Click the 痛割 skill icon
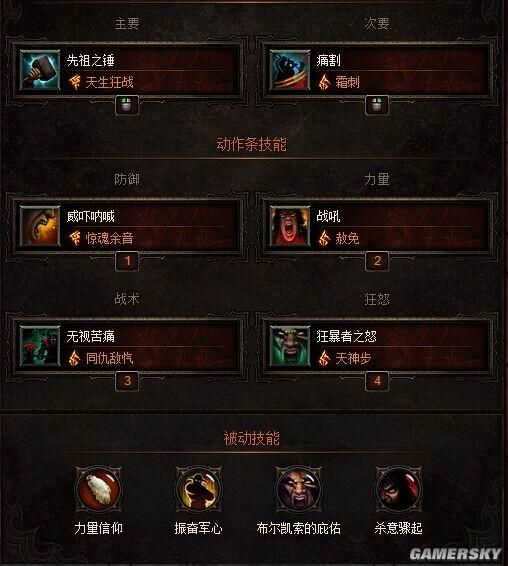 pyautogui.click(x=290, y=70)
